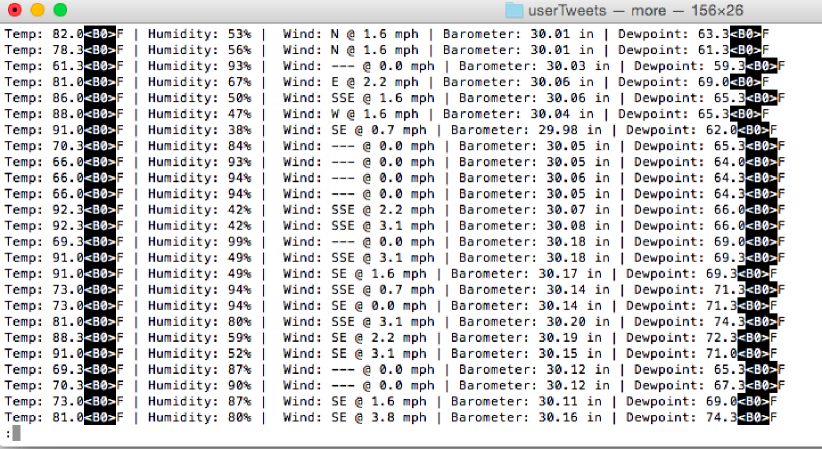
Task: Click the value "Humidity: 38%"
Action: click(x=199, y=130)
